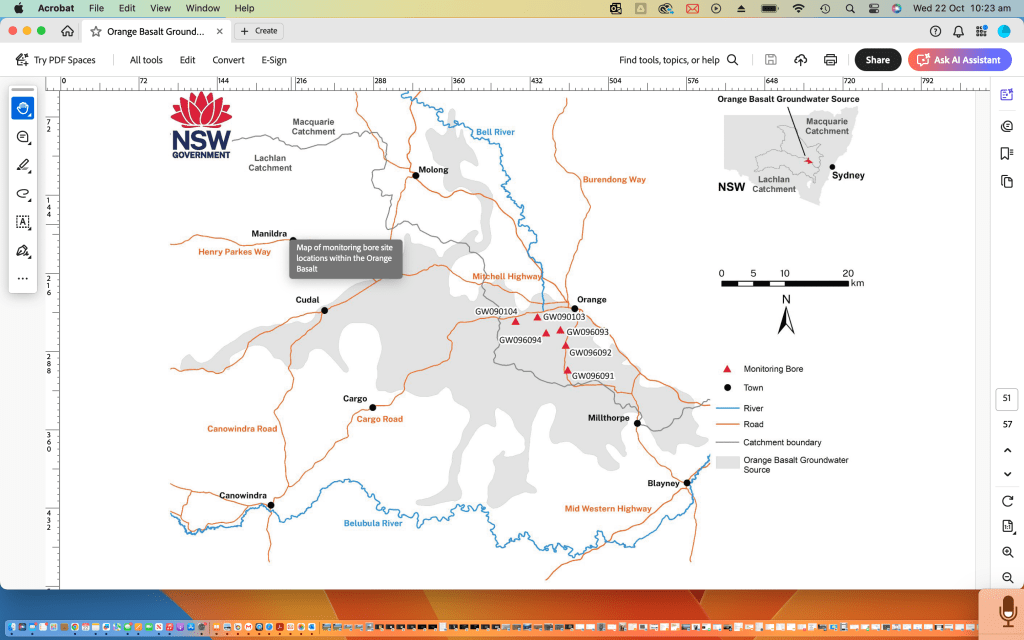Pick the freehand draw loop tool

[22, 193]
